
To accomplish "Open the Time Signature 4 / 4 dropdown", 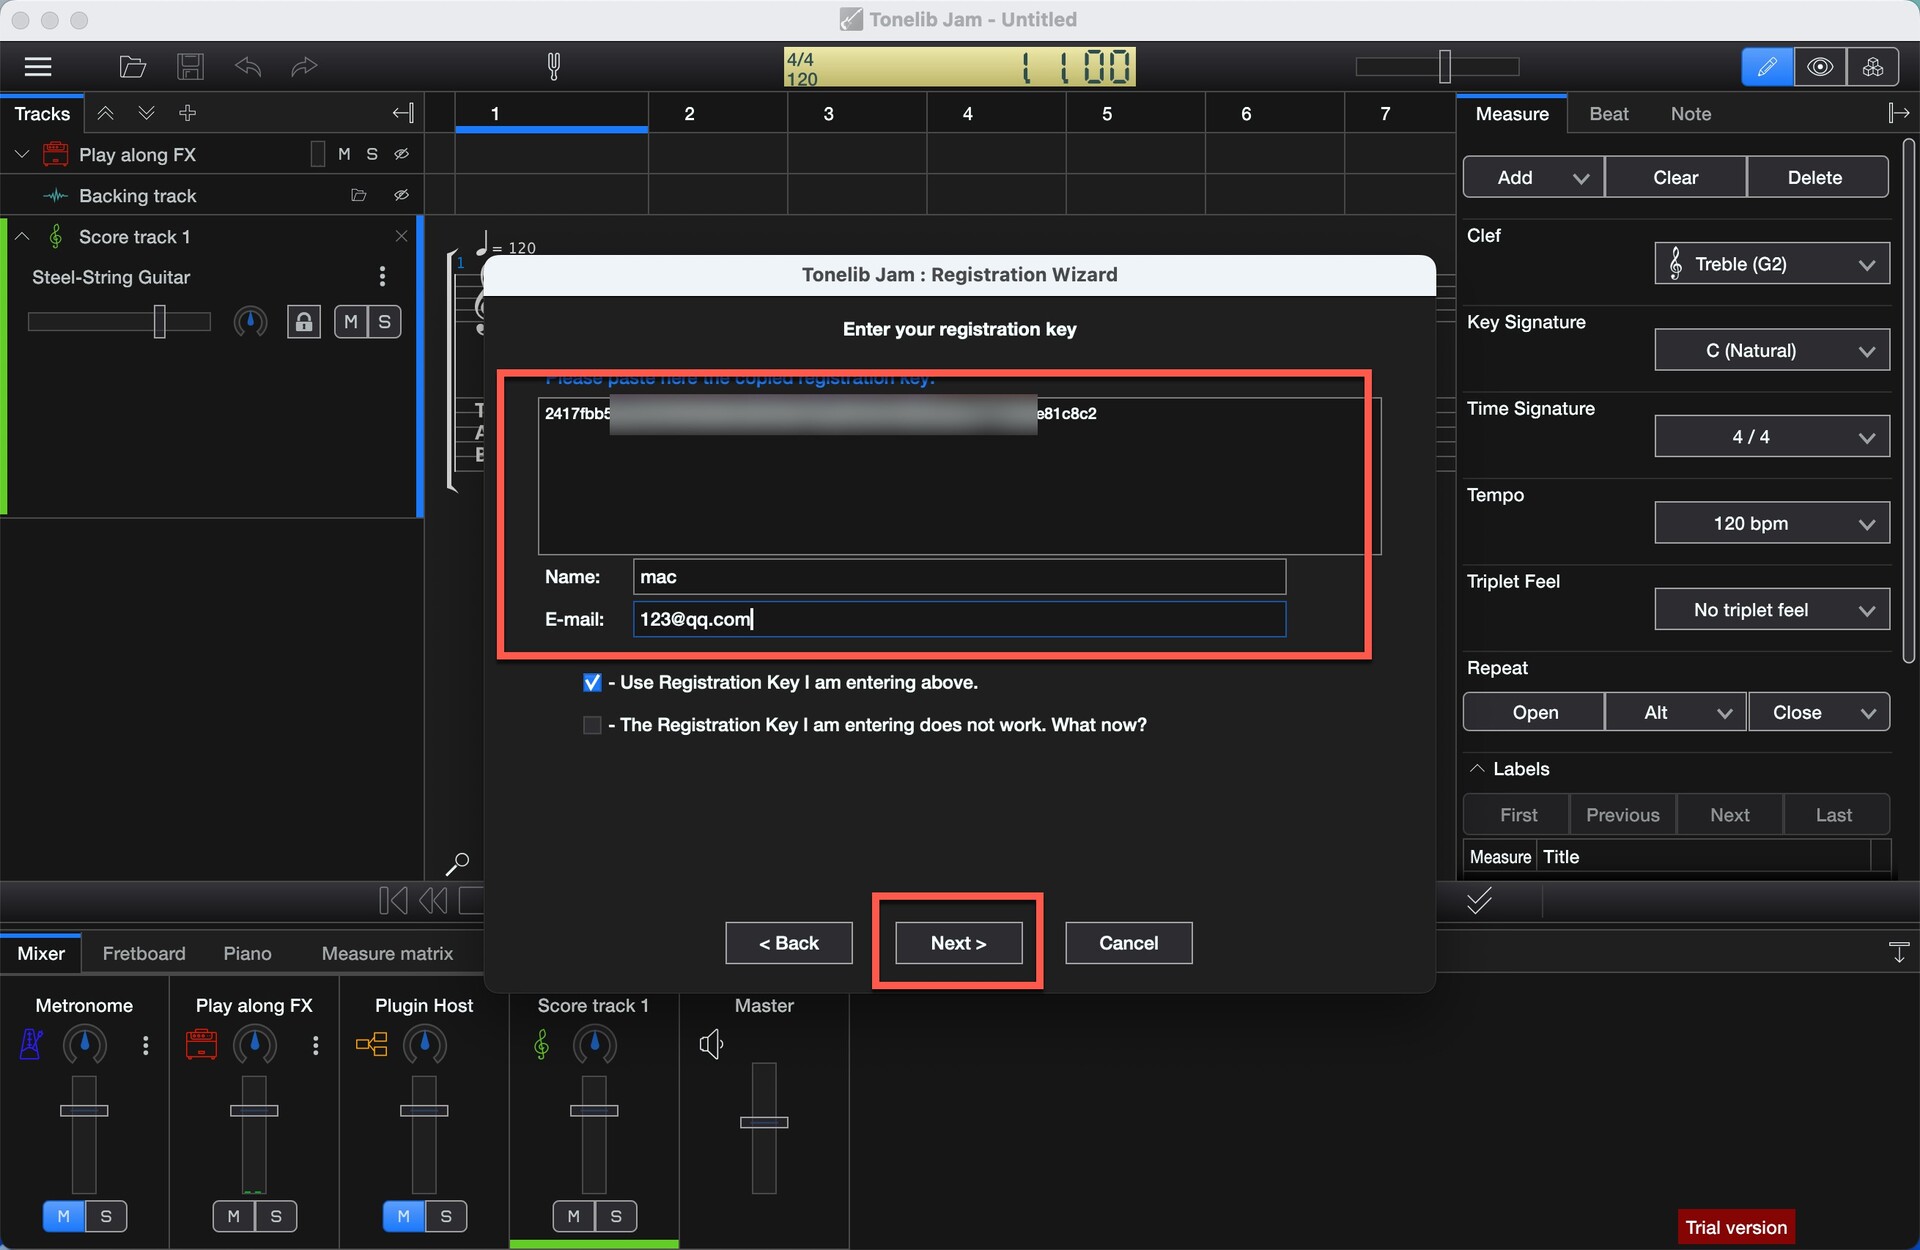I will coord(1772,437).
